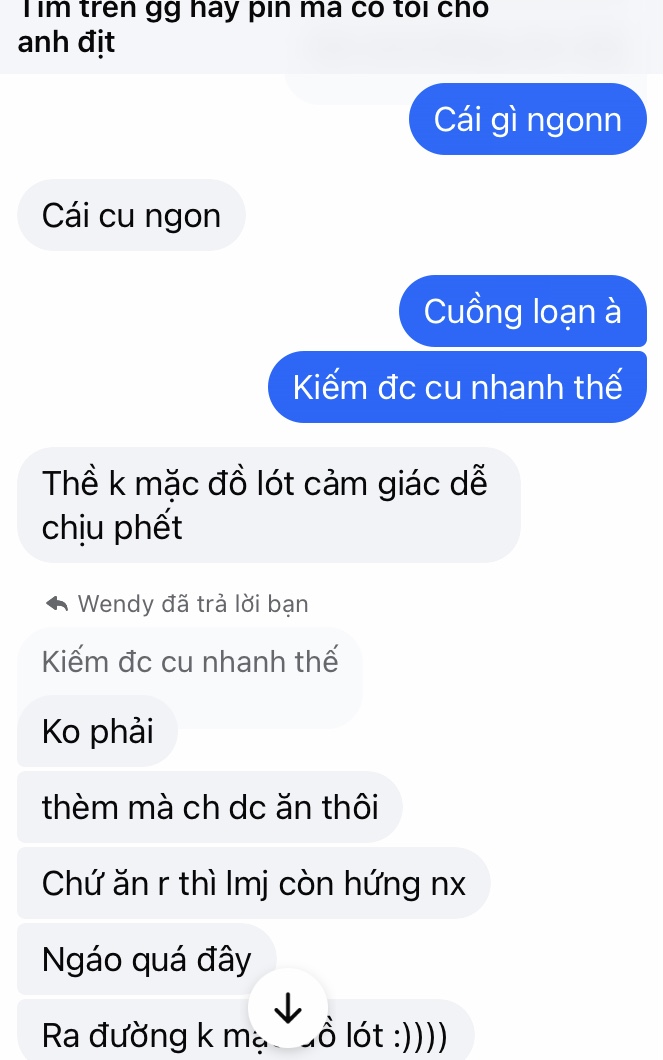Tap the sent message 'Cái gì ngonn'
Viewport: 663px width, 1060px height.
click(x=527, y=120)
